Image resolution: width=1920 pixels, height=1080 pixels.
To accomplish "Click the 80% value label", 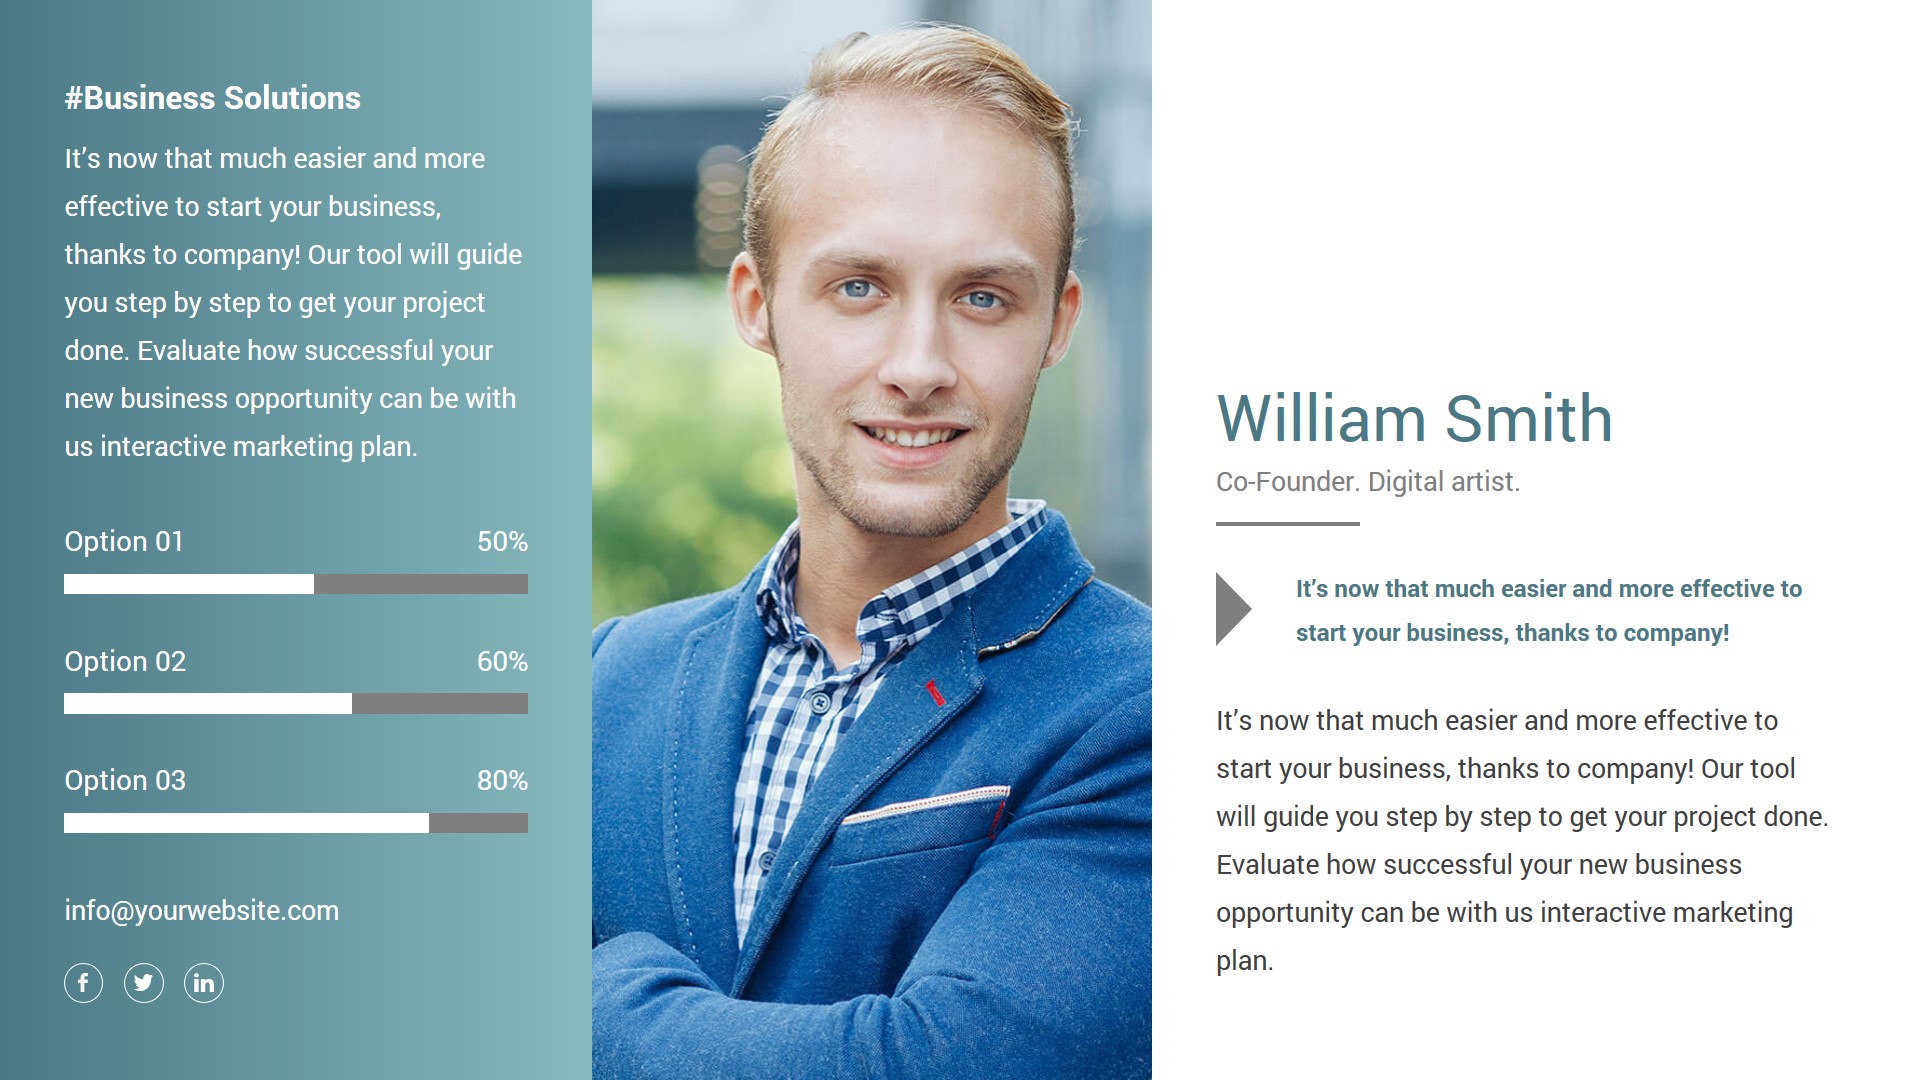I will [x=502, y=781].
